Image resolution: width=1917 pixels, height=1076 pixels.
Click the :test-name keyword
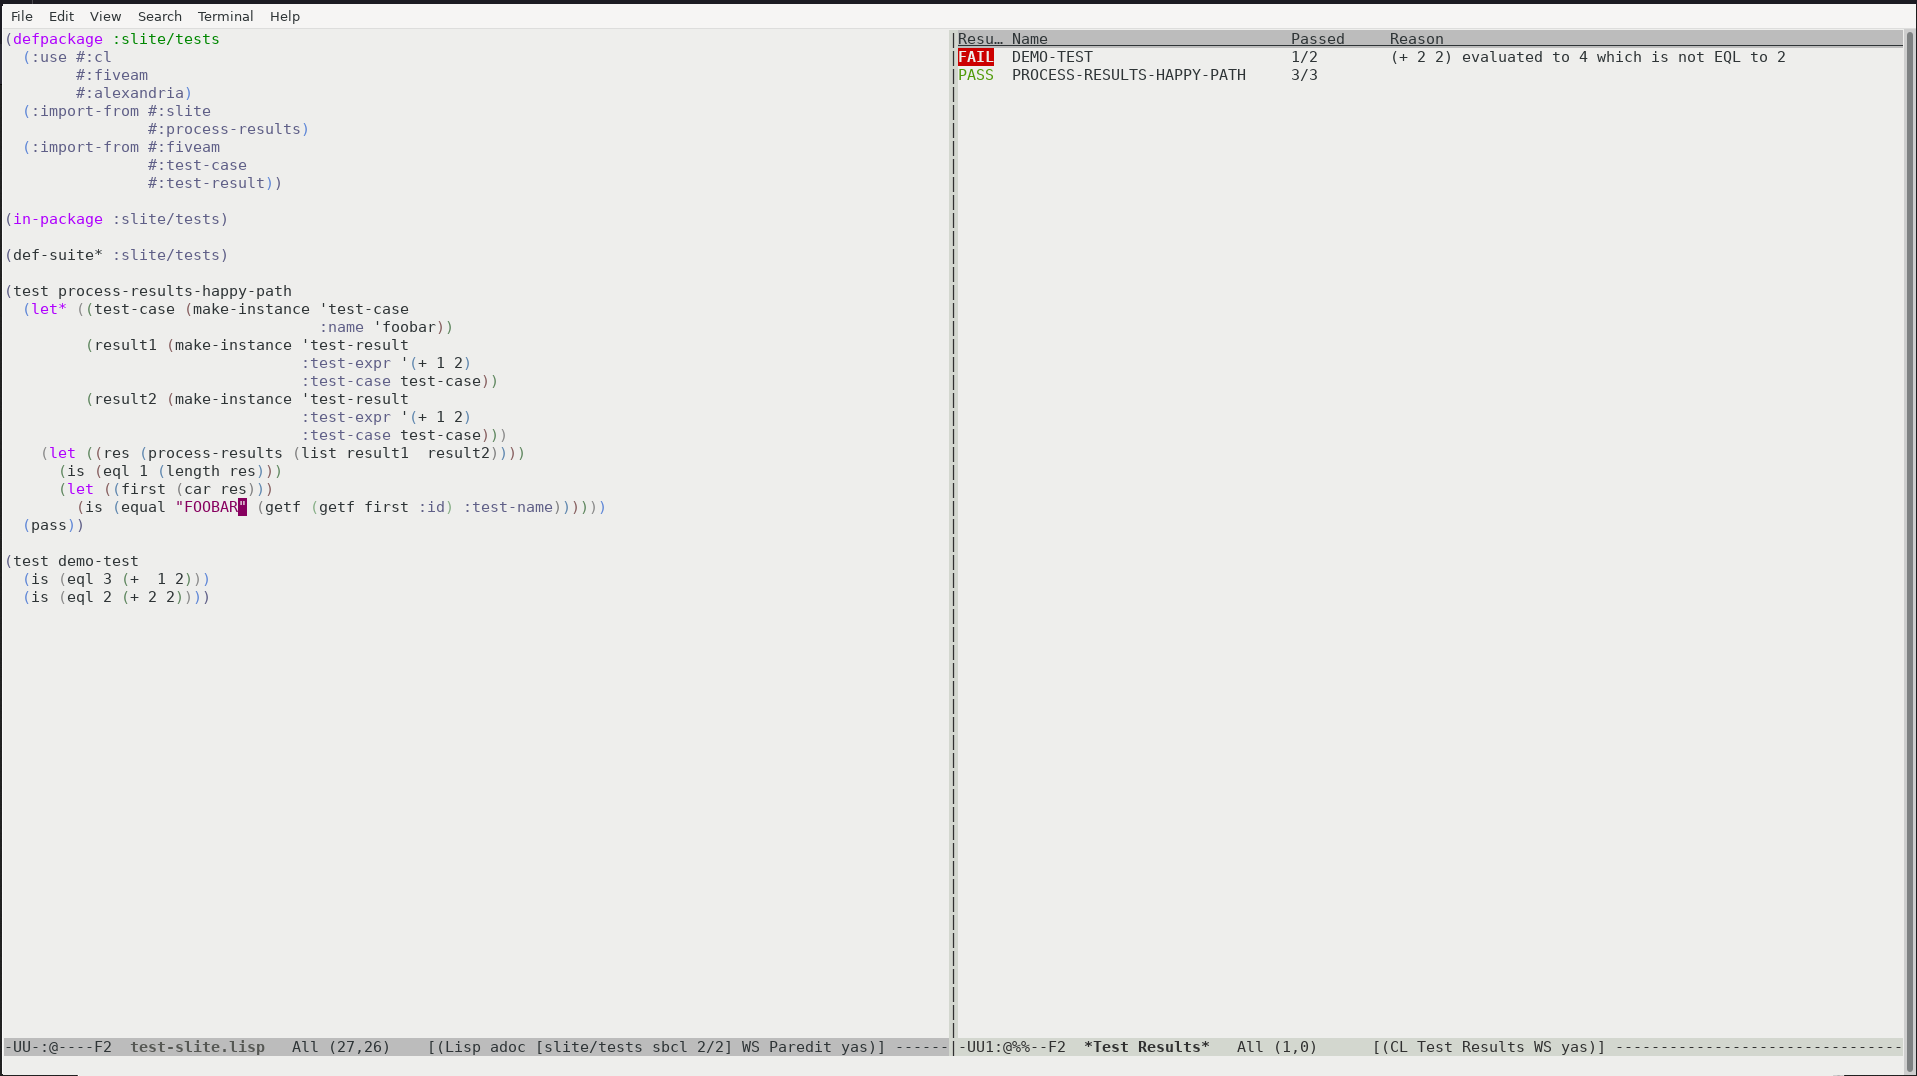508,507
